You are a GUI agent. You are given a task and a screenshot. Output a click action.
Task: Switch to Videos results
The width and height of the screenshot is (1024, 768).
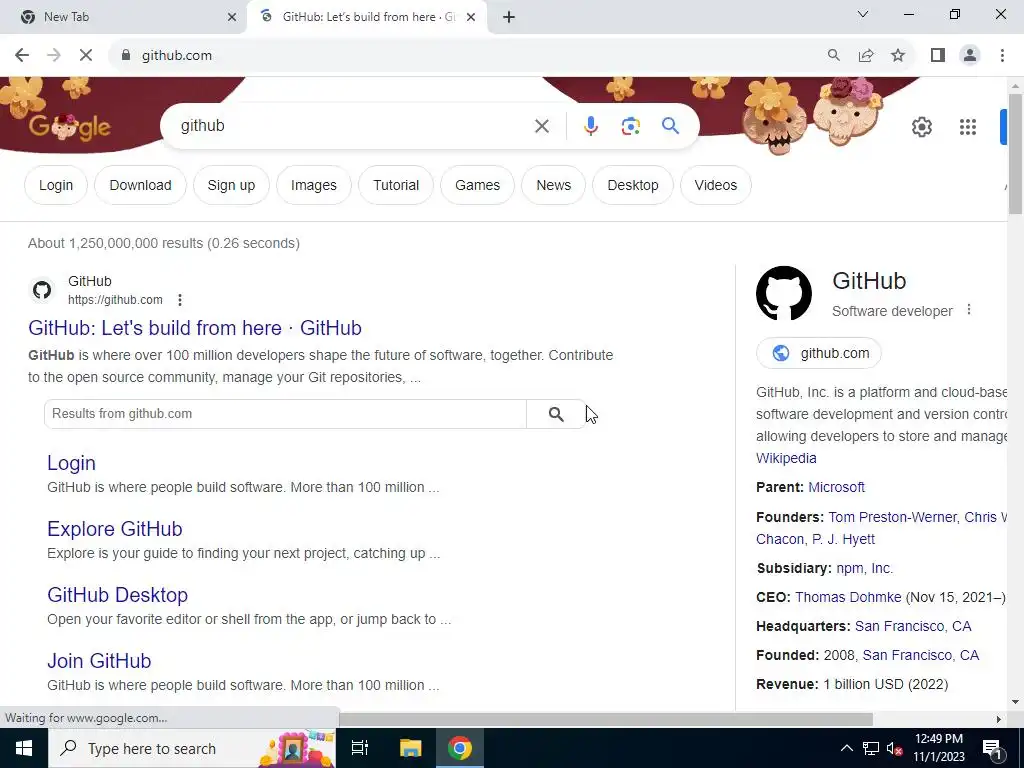(716, 185)
